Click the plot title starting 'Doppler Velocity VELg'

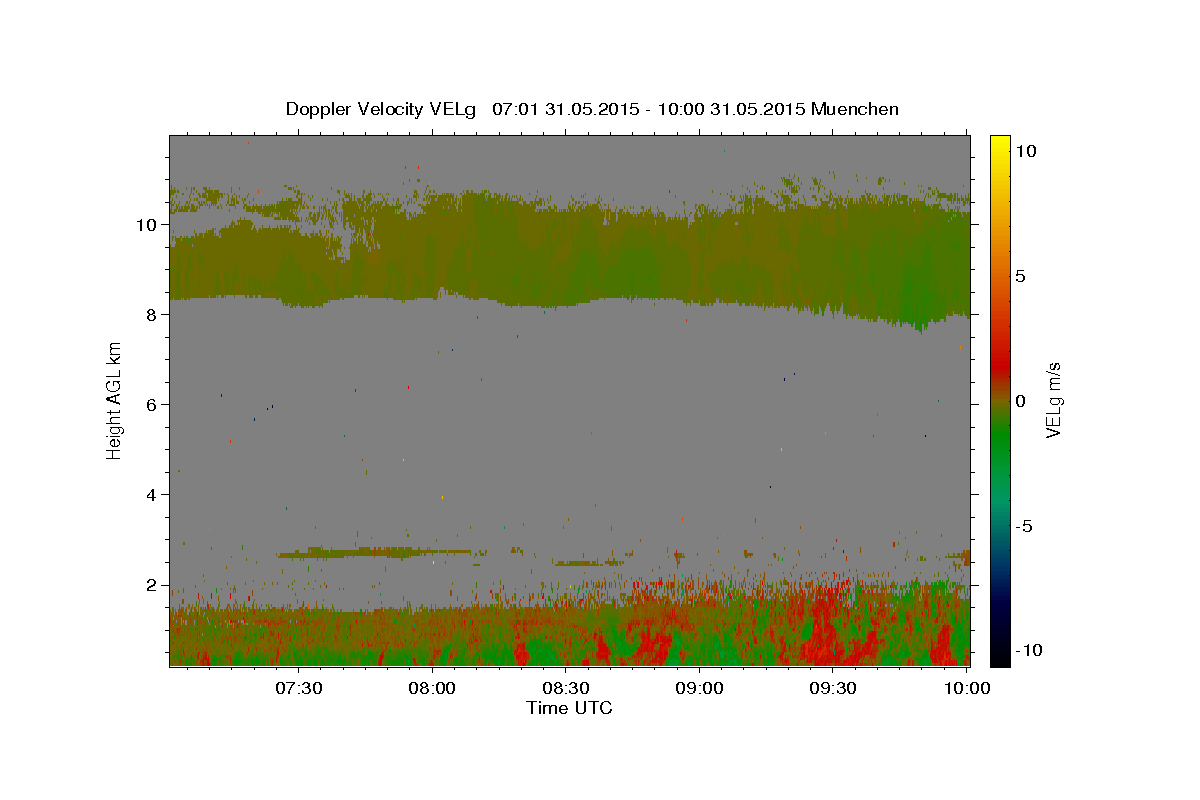click(592, 109)
